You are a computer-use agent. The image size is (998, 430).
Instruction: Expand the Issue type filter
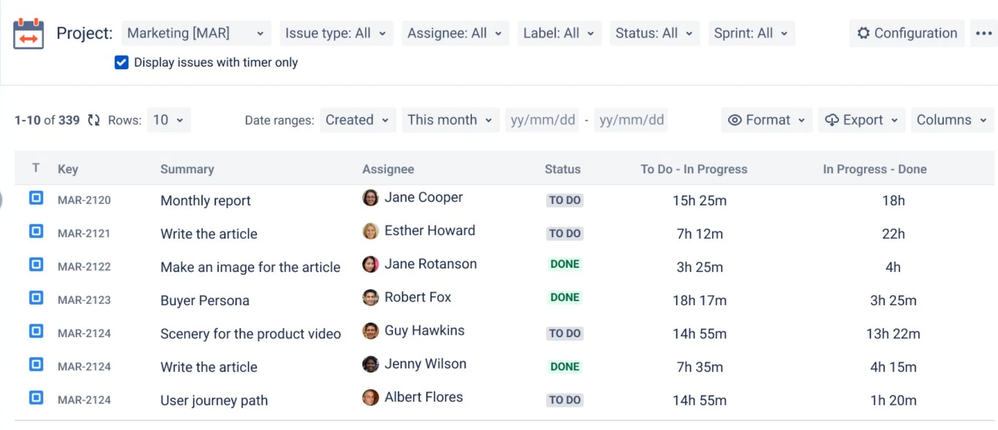pos(335,33)
